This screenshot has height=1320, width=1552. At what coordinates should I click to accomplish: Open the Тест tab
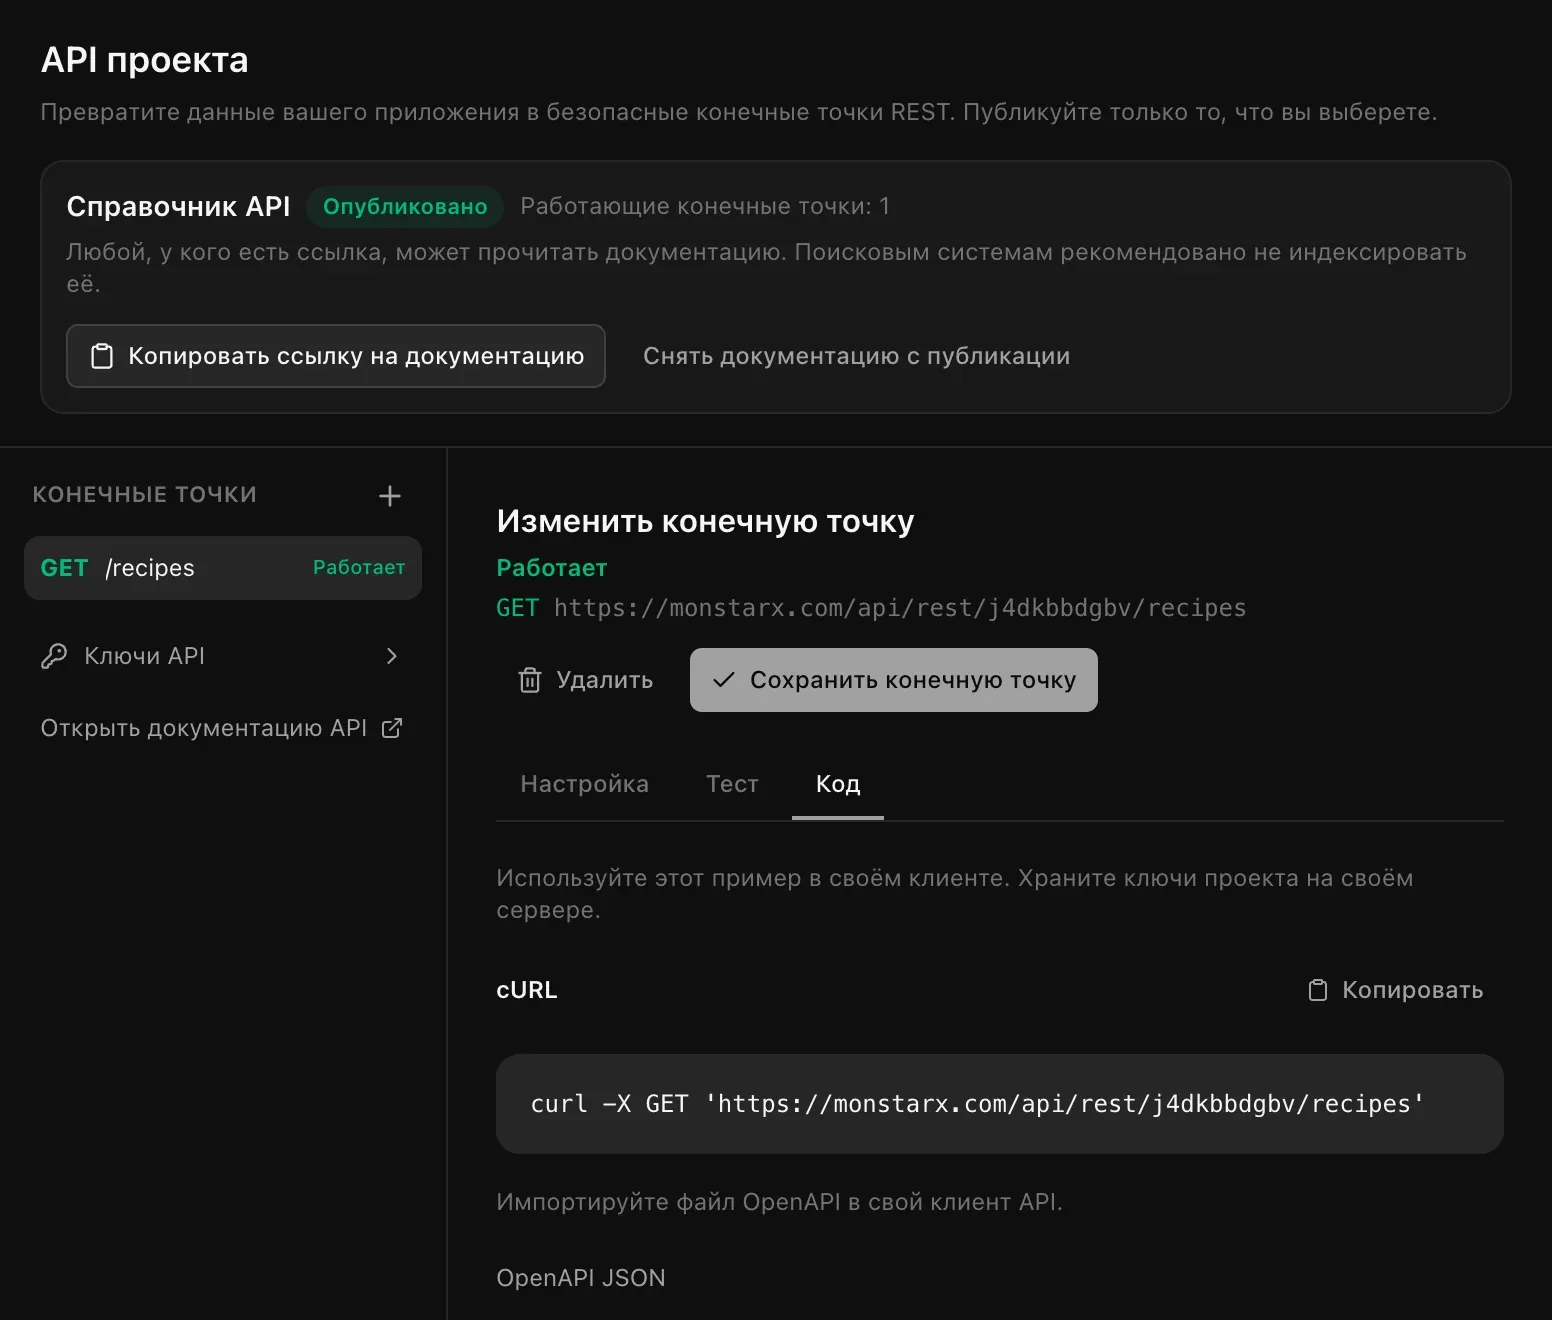tap(732, 784)
